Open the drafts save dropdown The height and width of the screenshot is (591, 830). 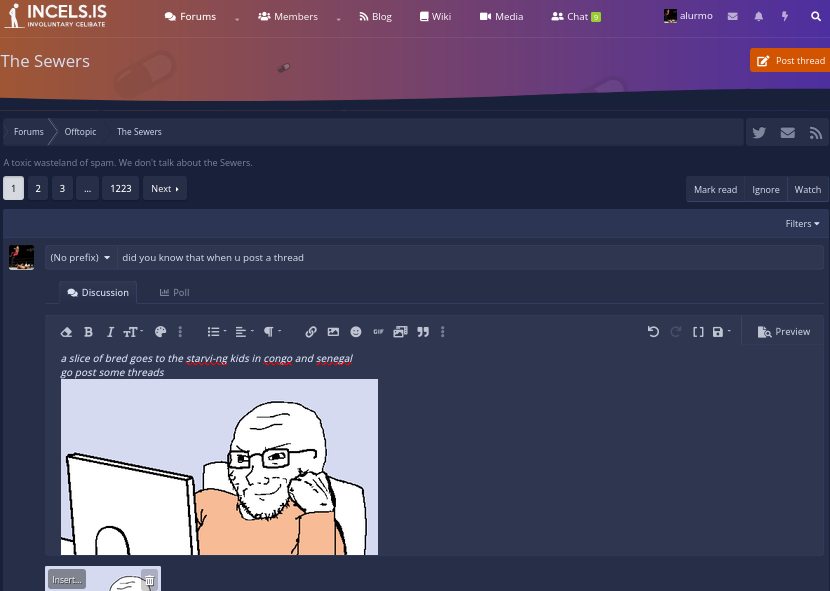pos(721,332)
